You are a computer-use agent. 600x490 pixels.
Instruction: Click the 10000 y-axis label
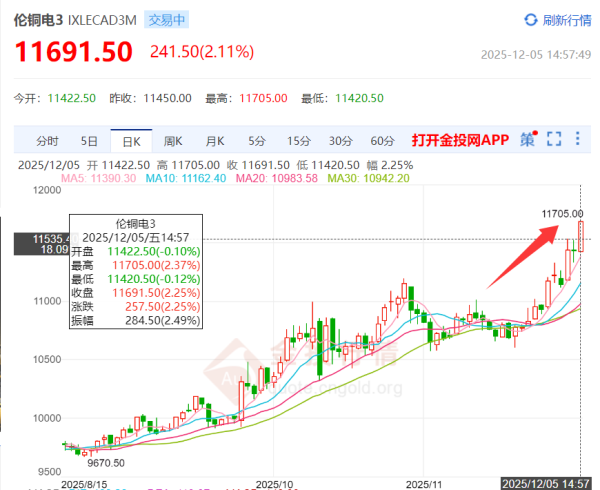(47, 418)
